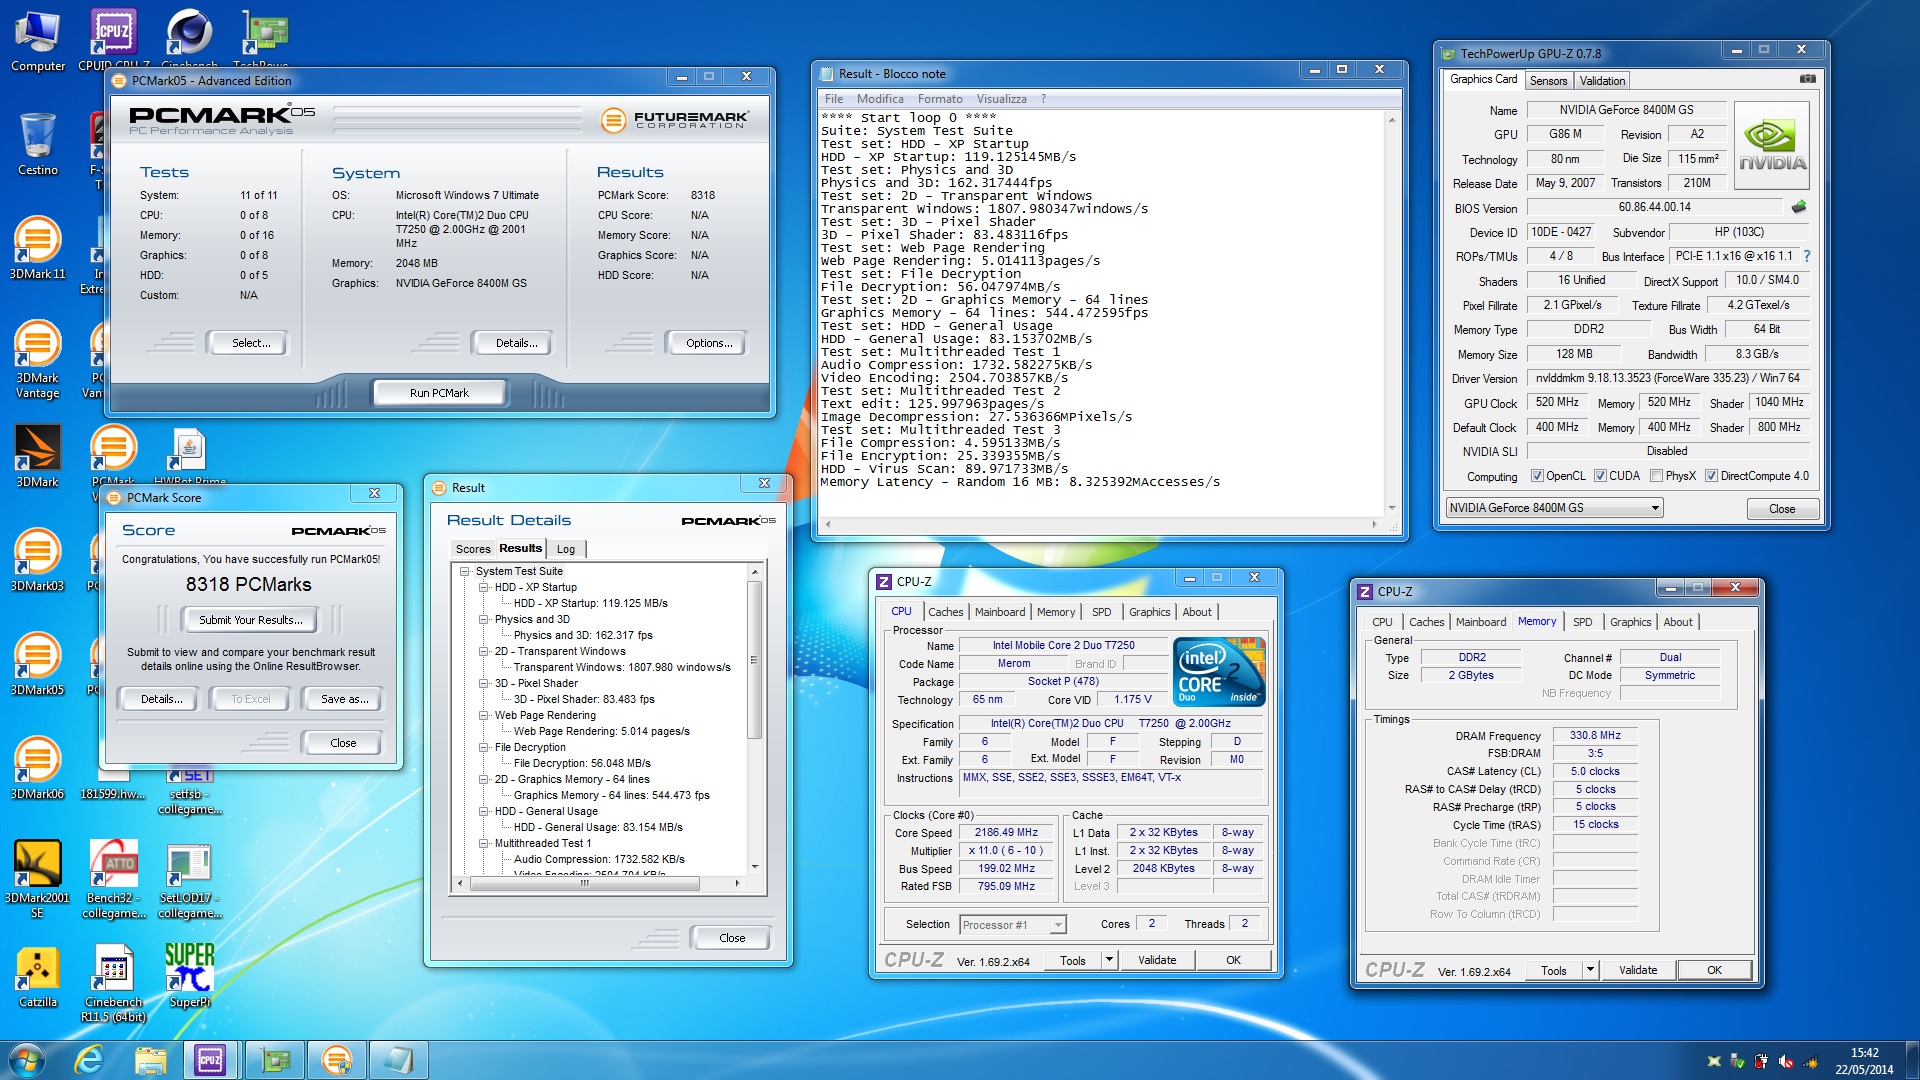Open the HWBot Prime java icon
Image resolution: width=1920 pixels, height=1080 pixels.
(x=190, y=455)
